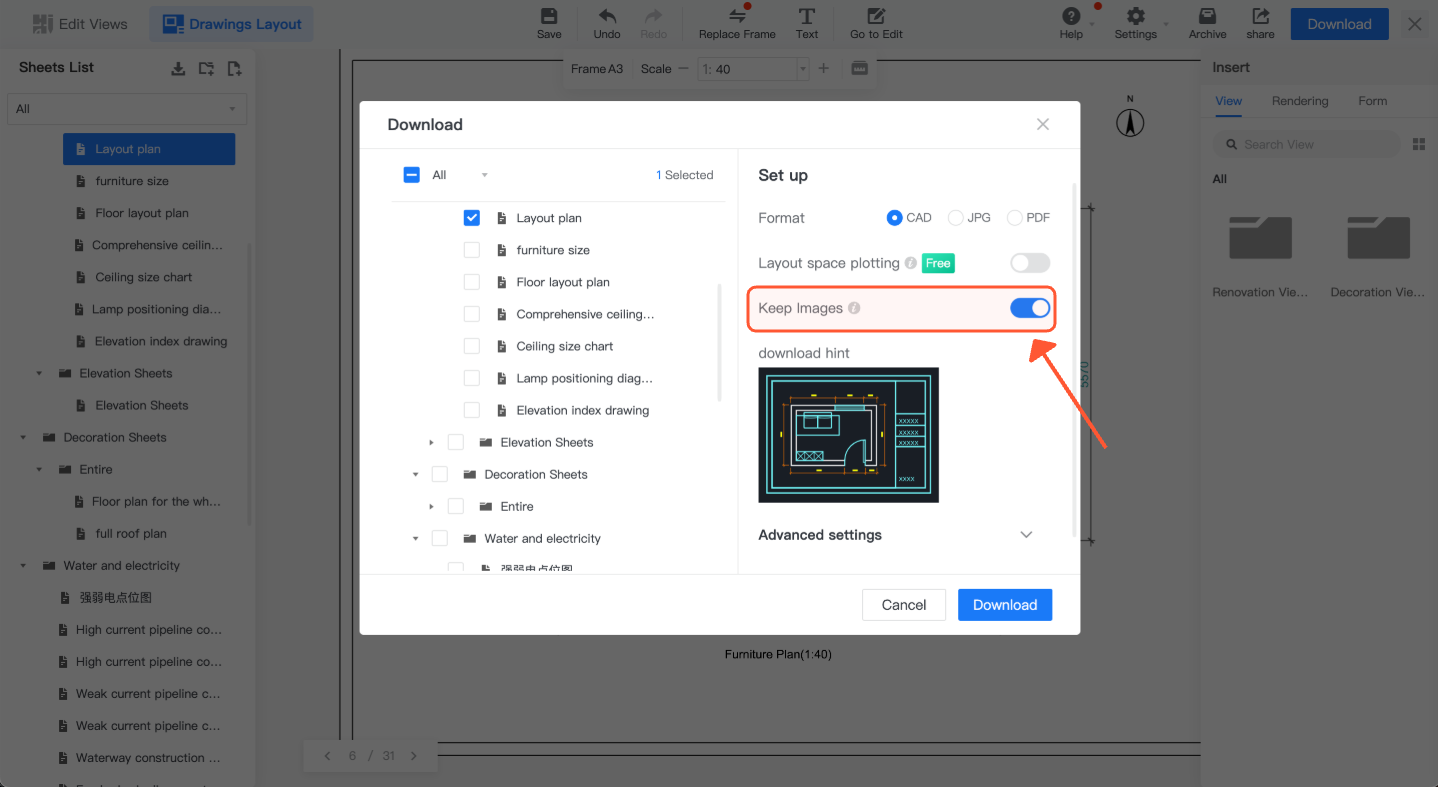This screenshot has width=1438, height=787.
Task: Expand the Advanced settings section
Action: click(x=1025, y=535)
